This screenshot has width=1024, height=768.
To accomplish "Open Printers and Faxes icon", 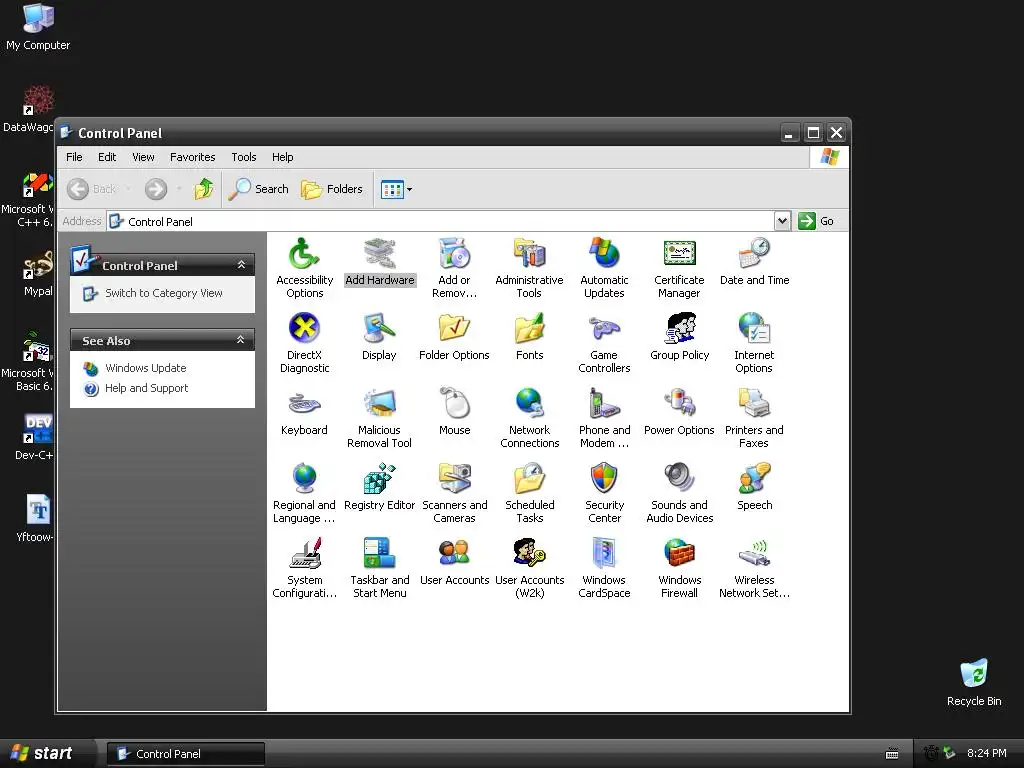I will click(754, 418).
